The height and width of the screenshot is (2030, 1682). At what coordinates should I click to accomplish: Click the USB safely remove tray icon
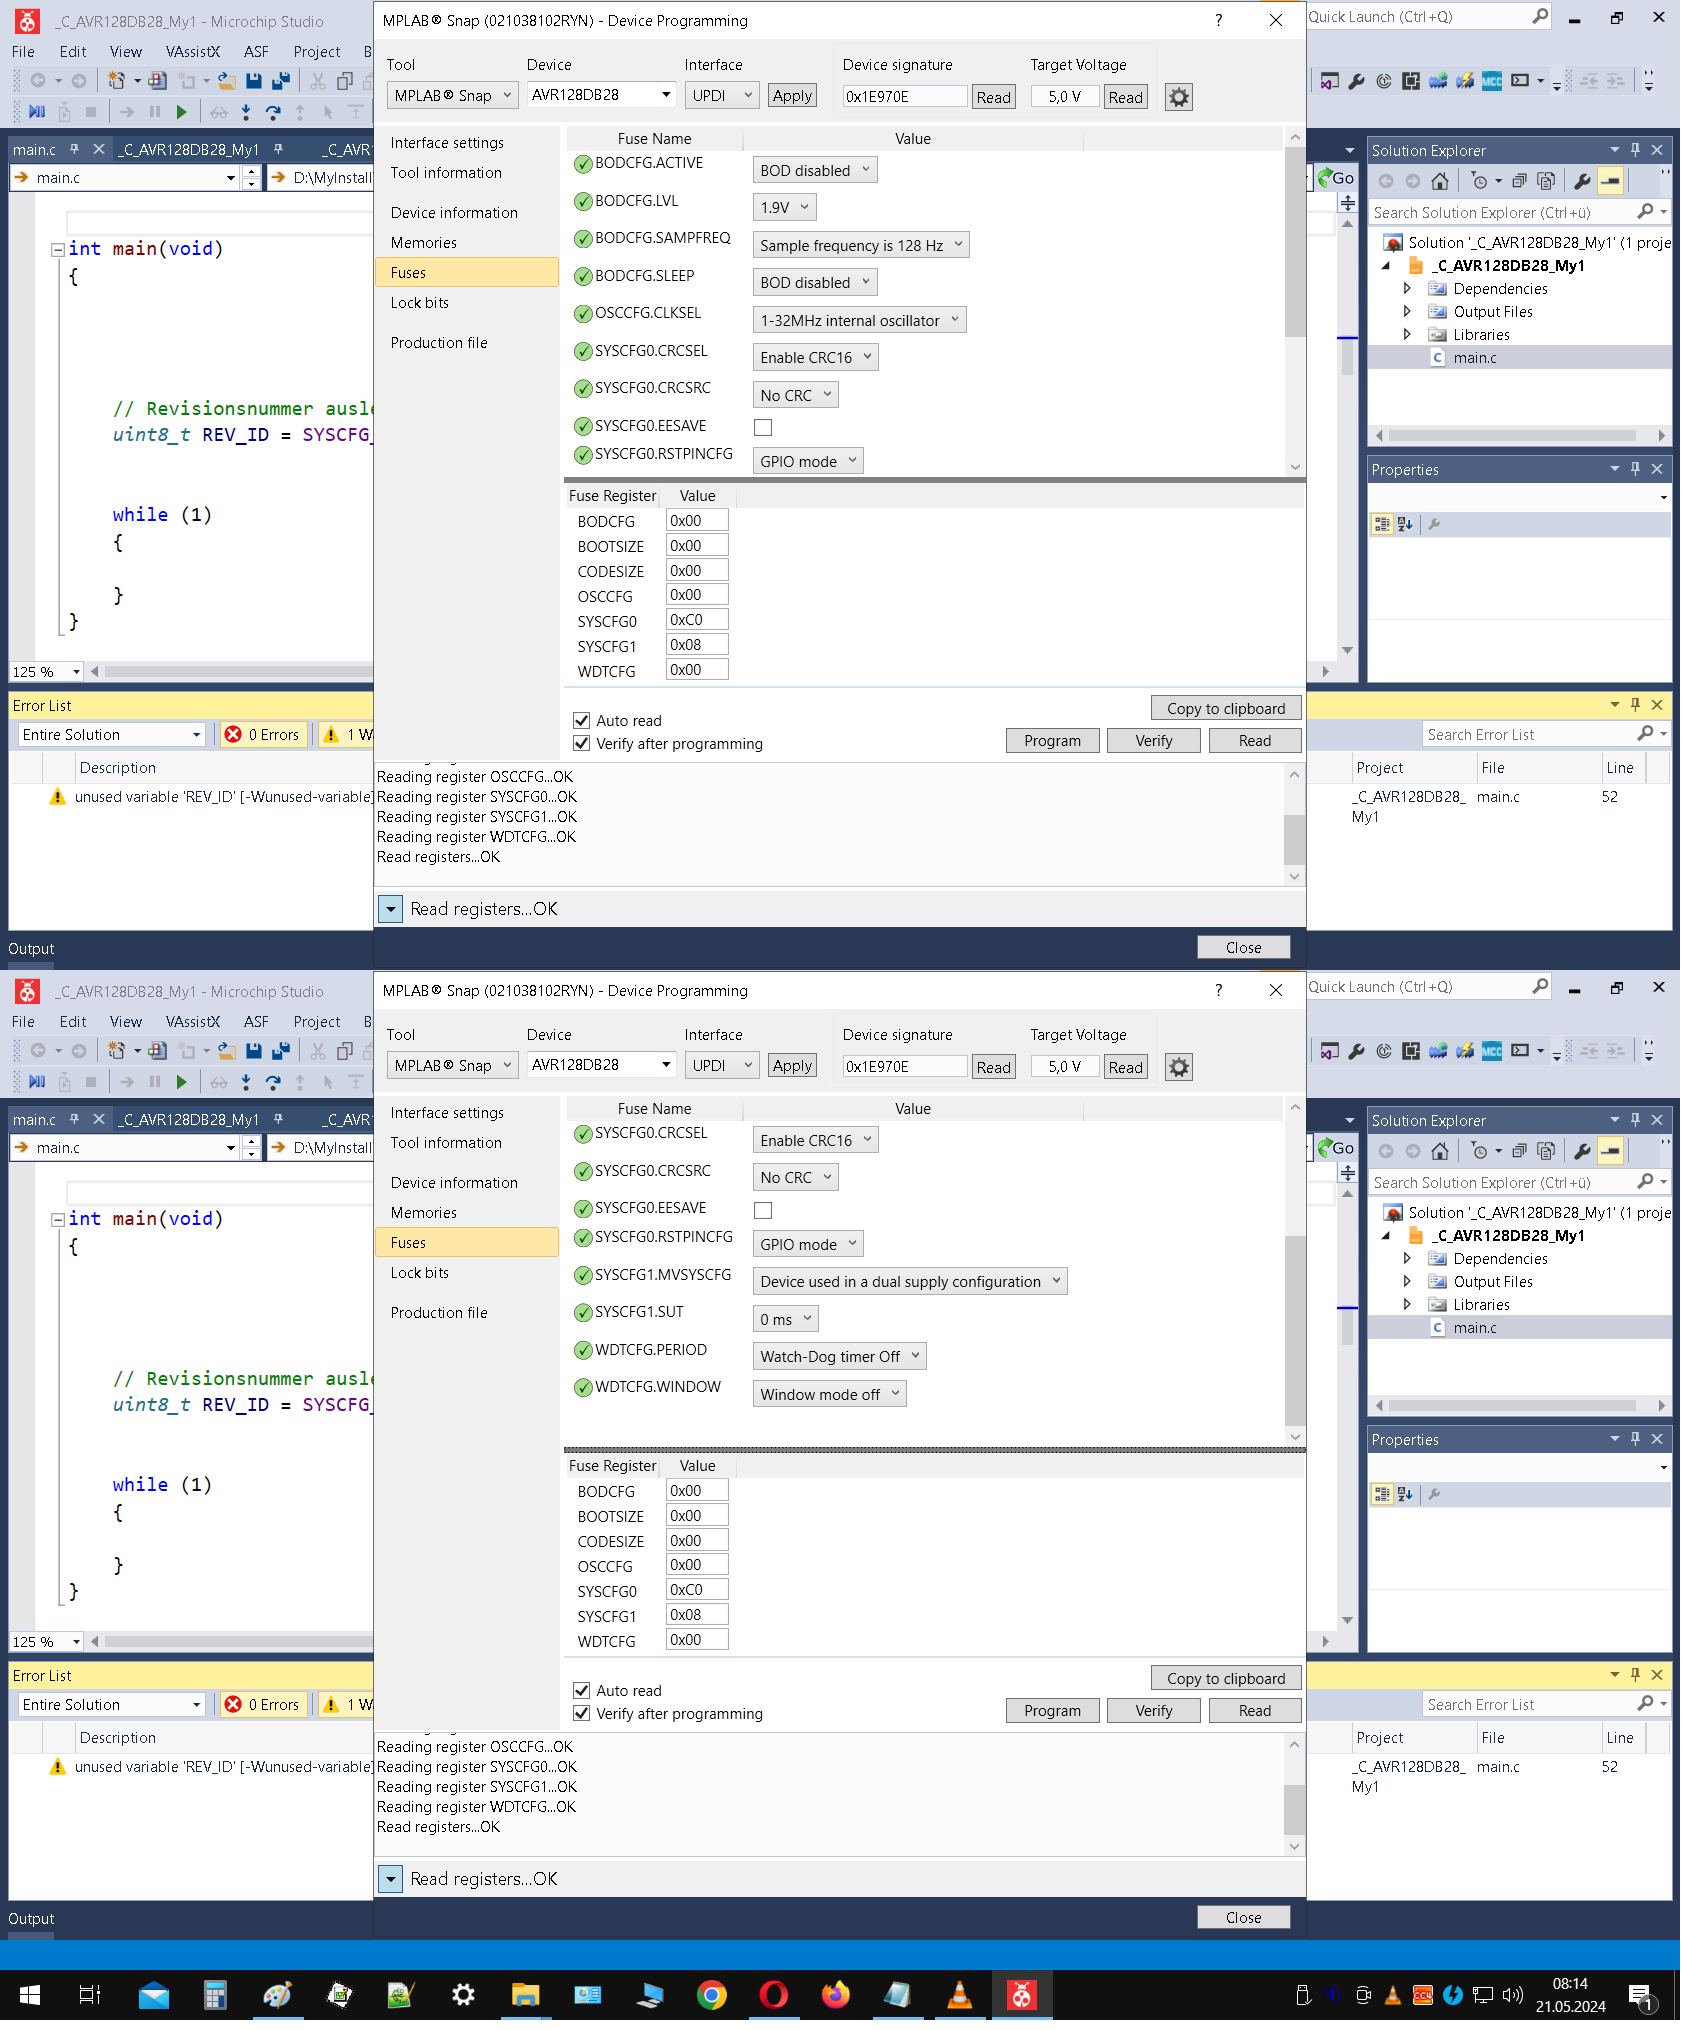1303,1995
